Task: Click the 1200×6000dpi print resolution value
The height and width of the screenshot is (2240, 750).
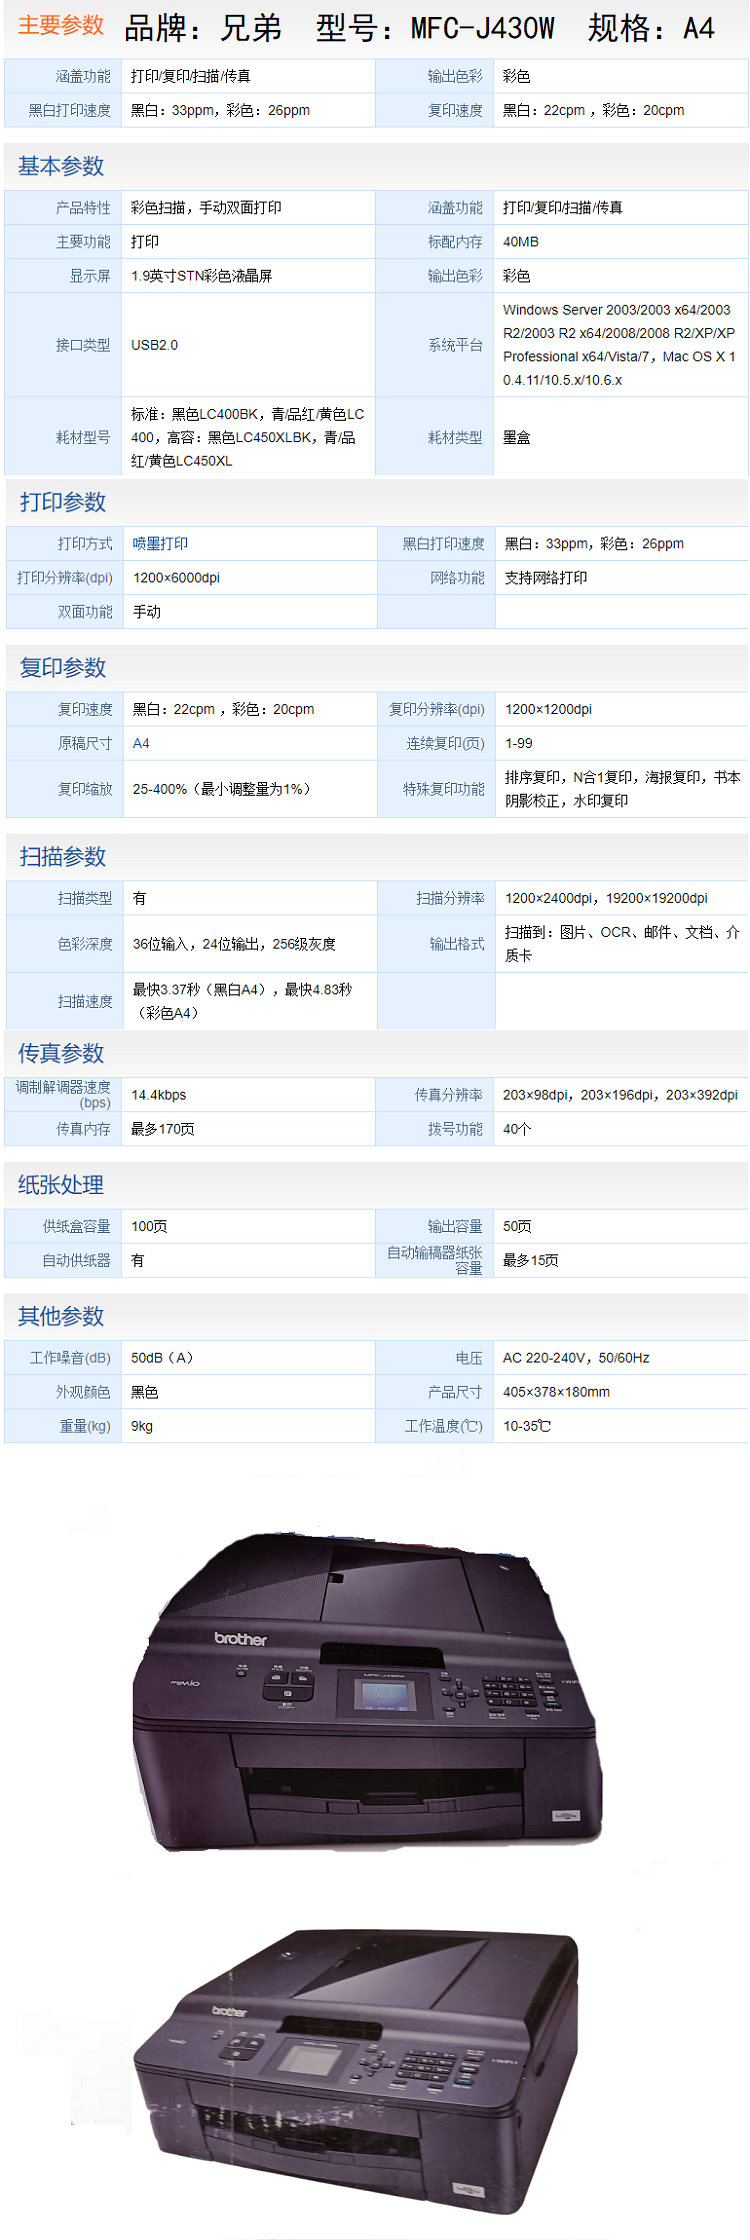Action: click(x=176, y=577)
